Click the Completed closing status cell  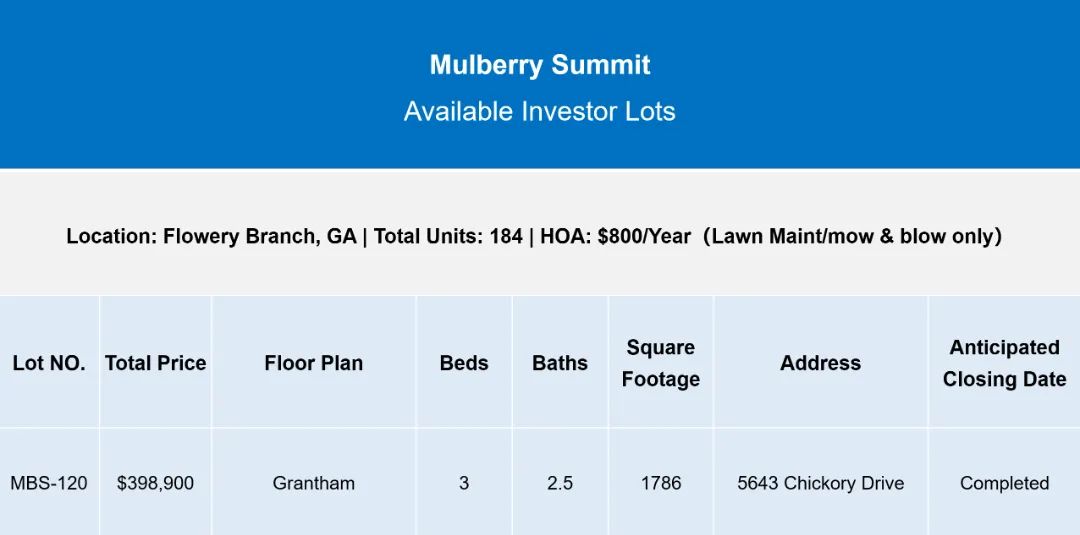[1004, 483]
